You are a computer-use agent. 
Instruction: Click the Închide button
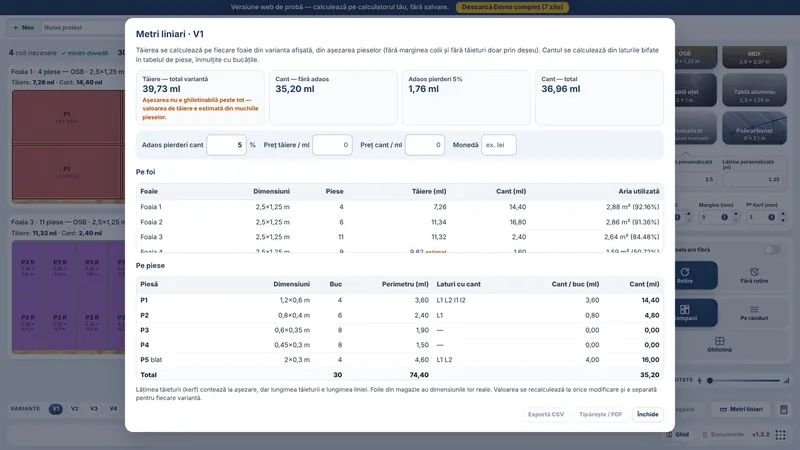tap(647, 414)
